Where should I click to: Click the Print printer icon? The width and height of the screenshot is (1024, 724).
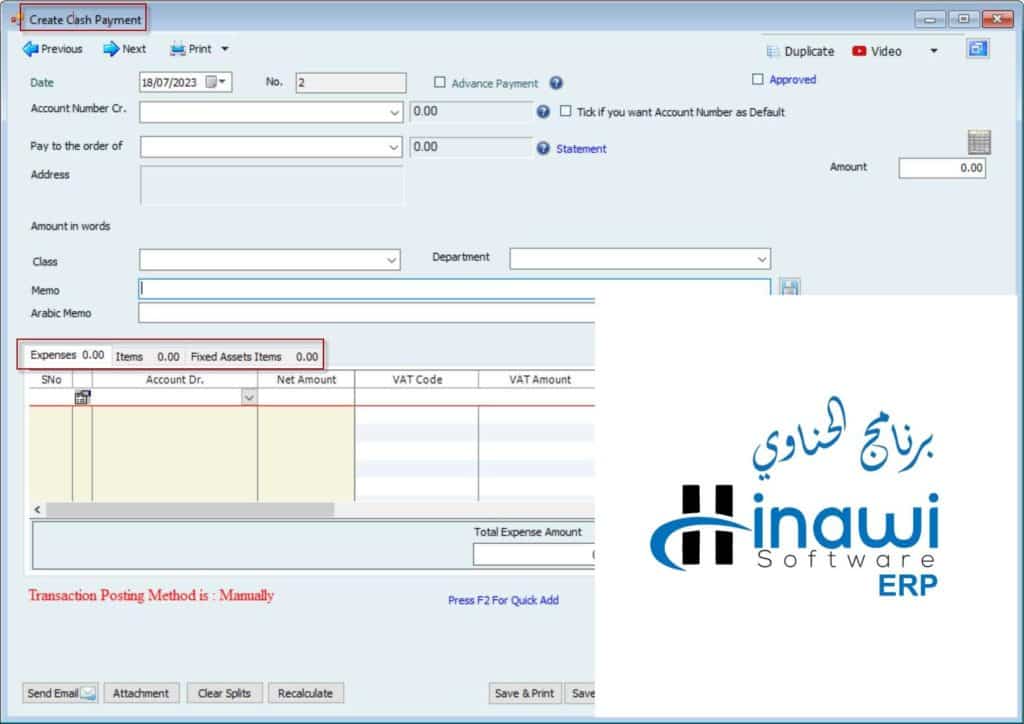tap(177, 49)
